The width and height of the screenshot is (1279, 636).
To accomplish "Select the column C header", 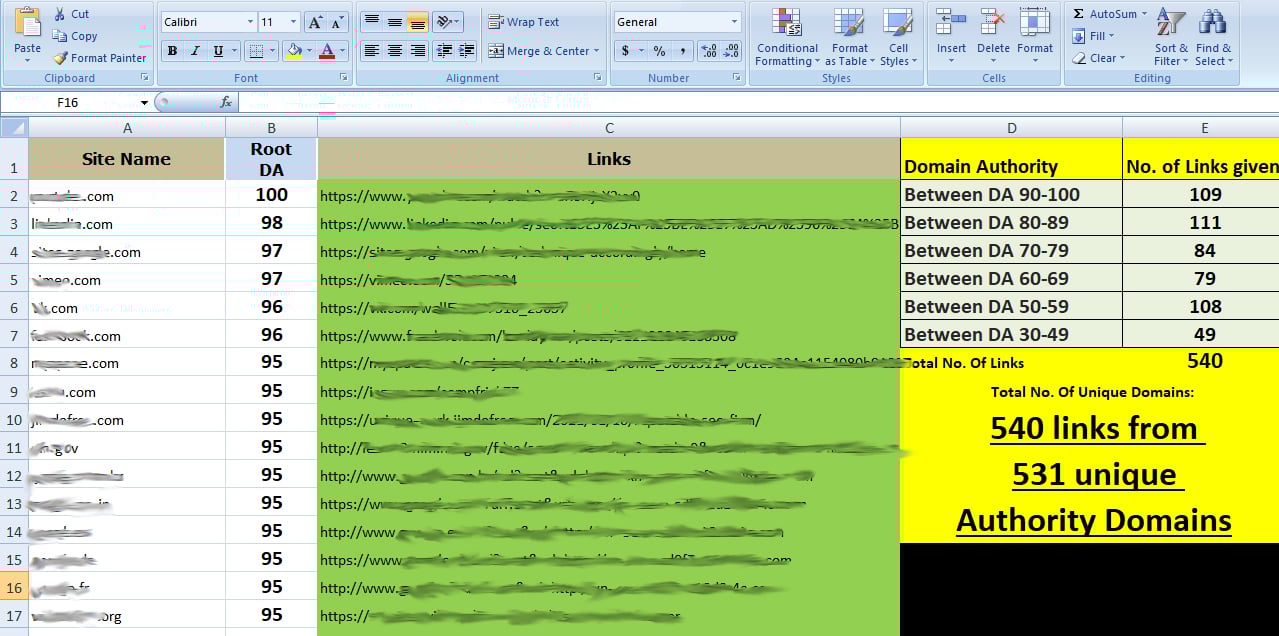I will click(609, 128).
